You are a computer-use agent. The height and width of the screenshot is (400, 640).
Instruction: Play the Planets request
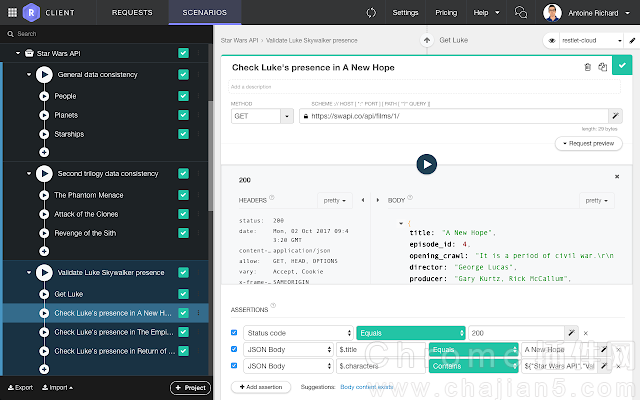pyautogui.click(x=44, y=116)
